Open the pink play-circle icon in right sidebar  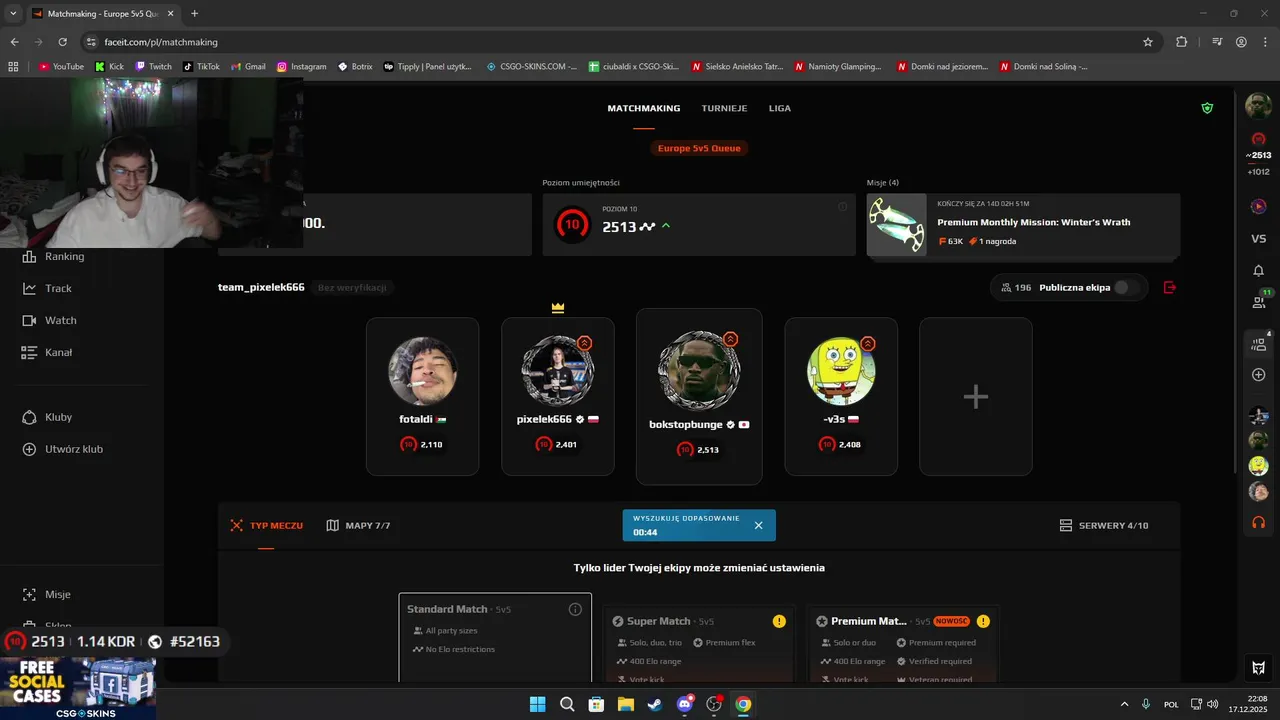(x=1258, y=206)
